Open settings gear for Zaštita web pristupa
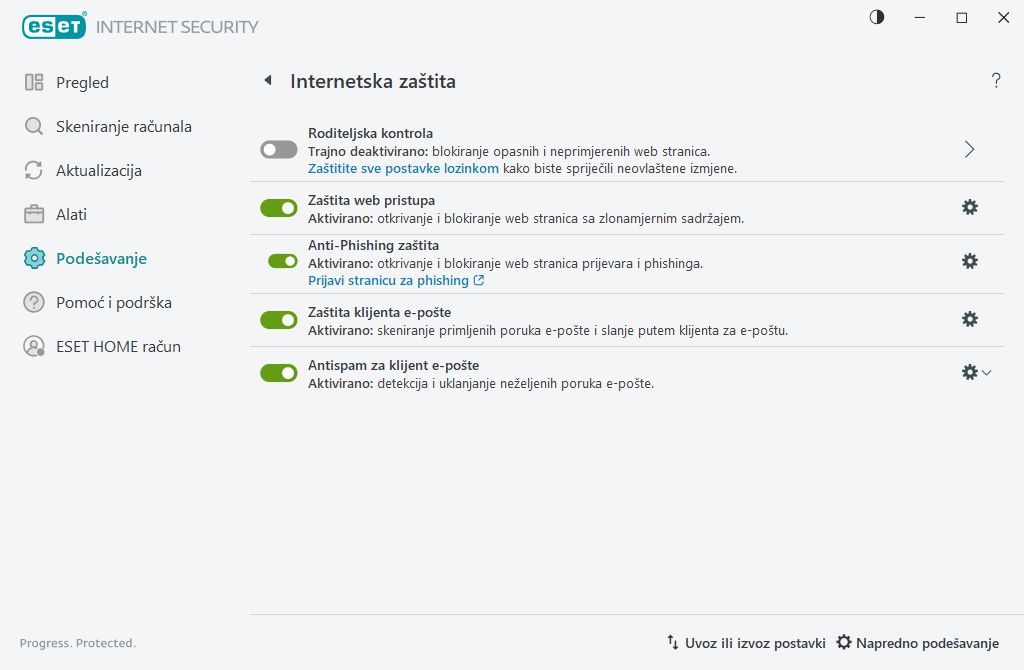 969,207
